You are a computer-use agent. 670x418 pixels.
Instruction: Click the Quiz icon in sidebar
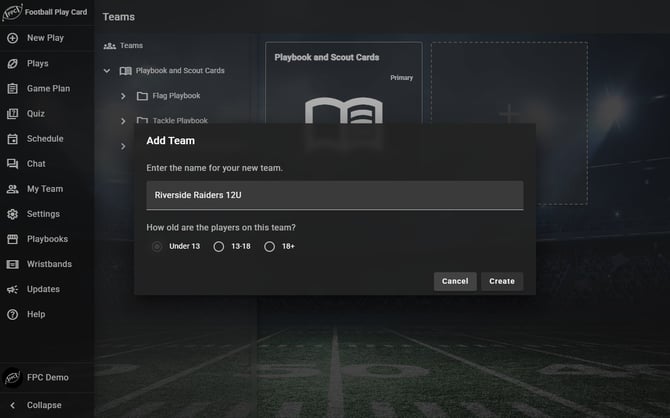point(12,114)
